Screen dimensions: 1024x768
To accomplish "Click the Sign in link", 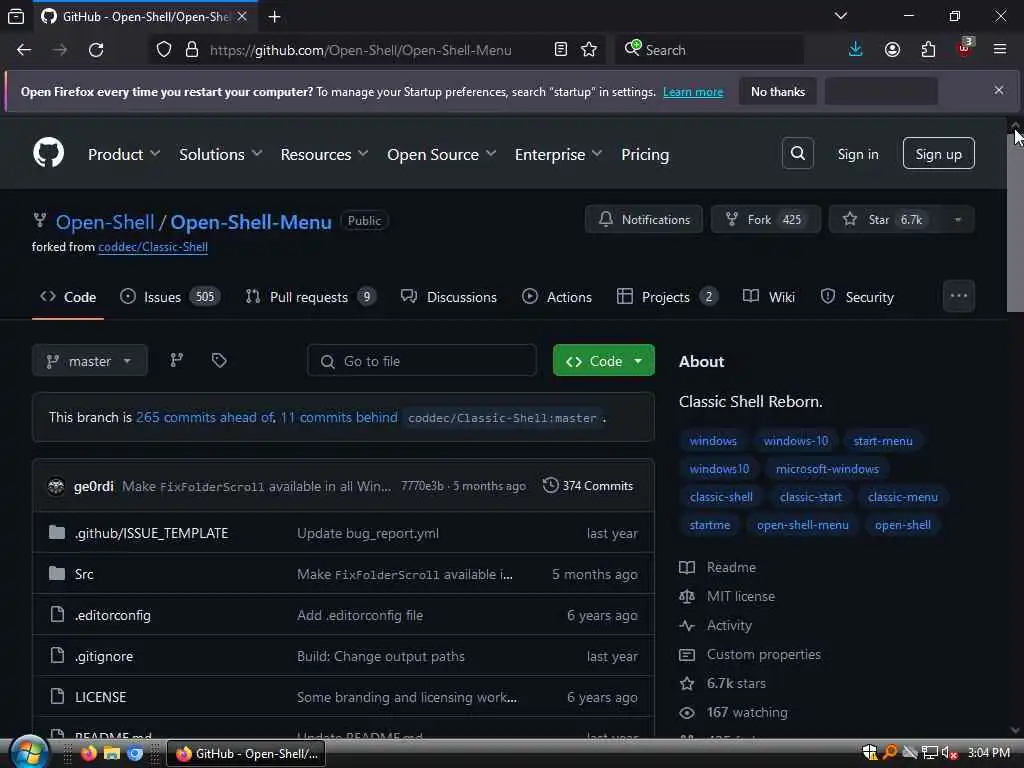I will pyautogui.click(x=858, y=154).
